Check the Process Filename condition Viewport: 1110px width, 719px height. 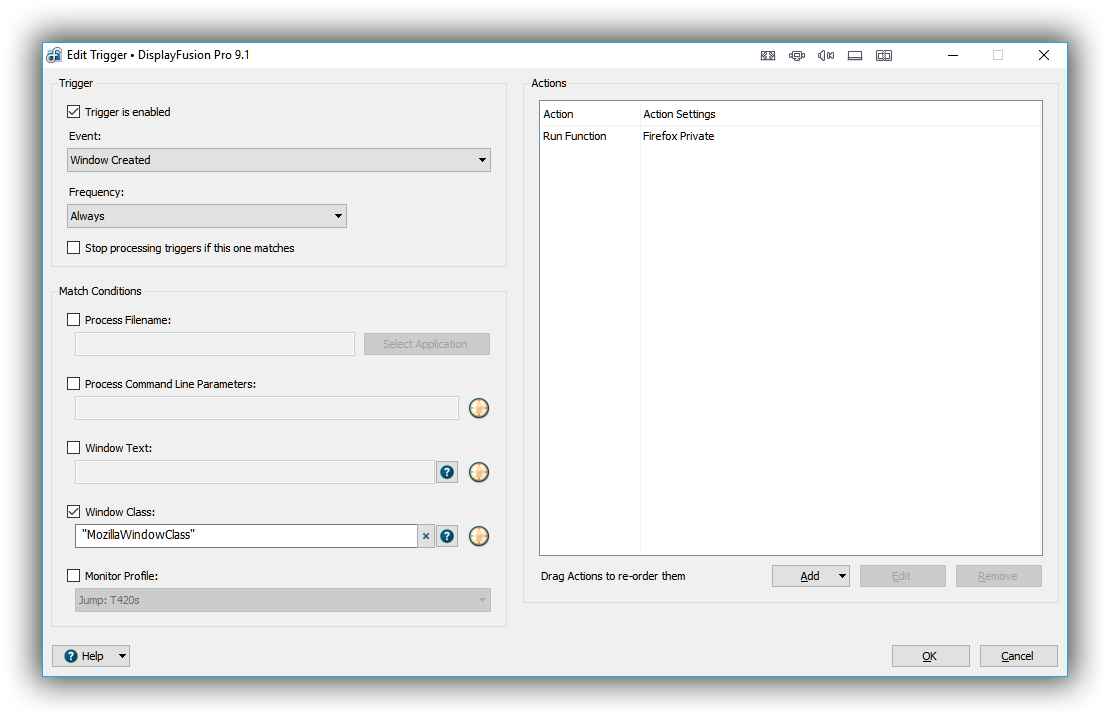(x=74, y=320)
